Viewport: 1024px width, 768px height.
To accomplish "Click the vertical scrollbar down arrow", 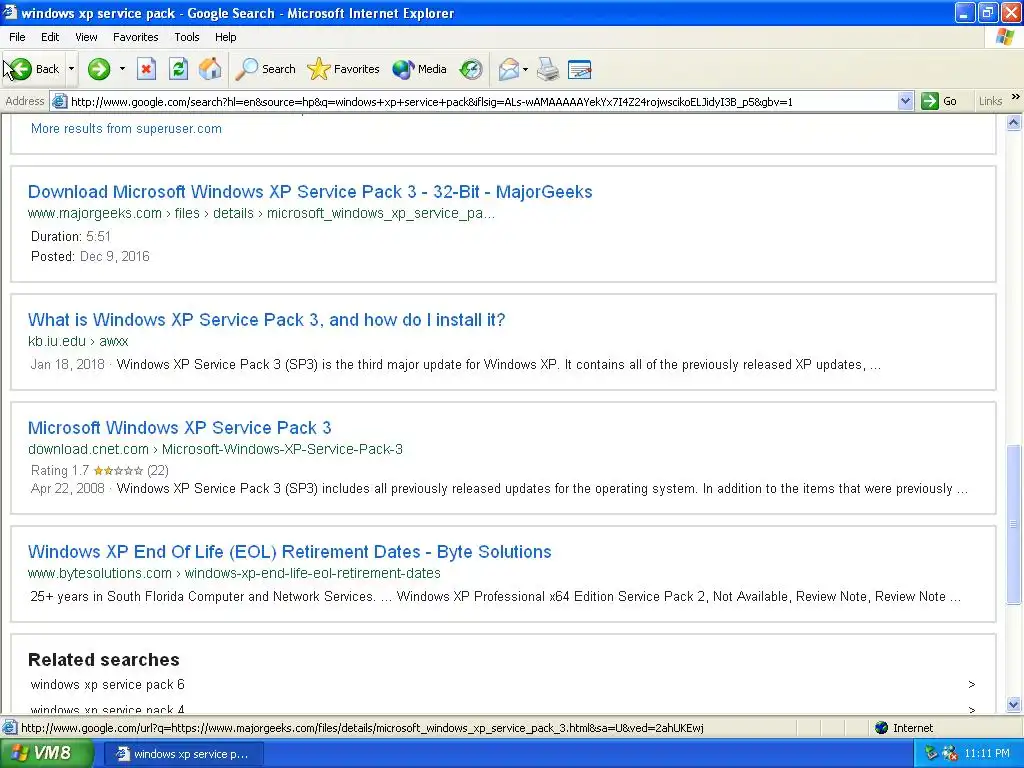I will (x=1014, y=704).
